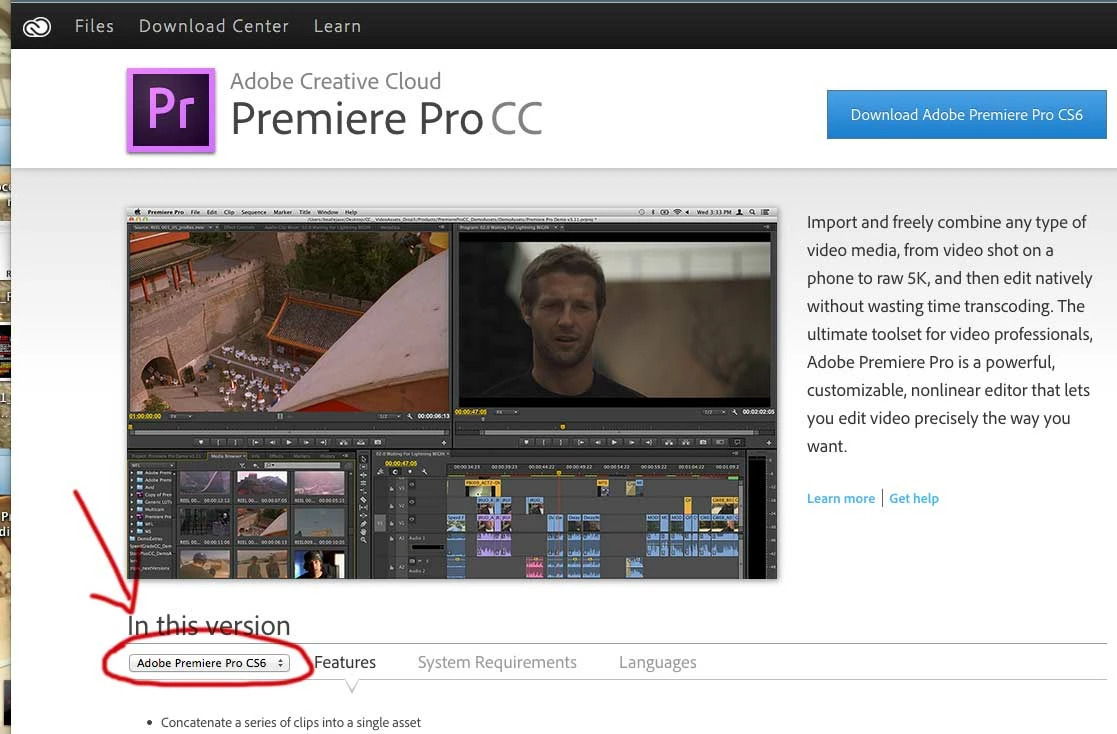The height and width of the screenshot is (734, 1117).
Task: Follow the Get help link
Action: (914, 498)
